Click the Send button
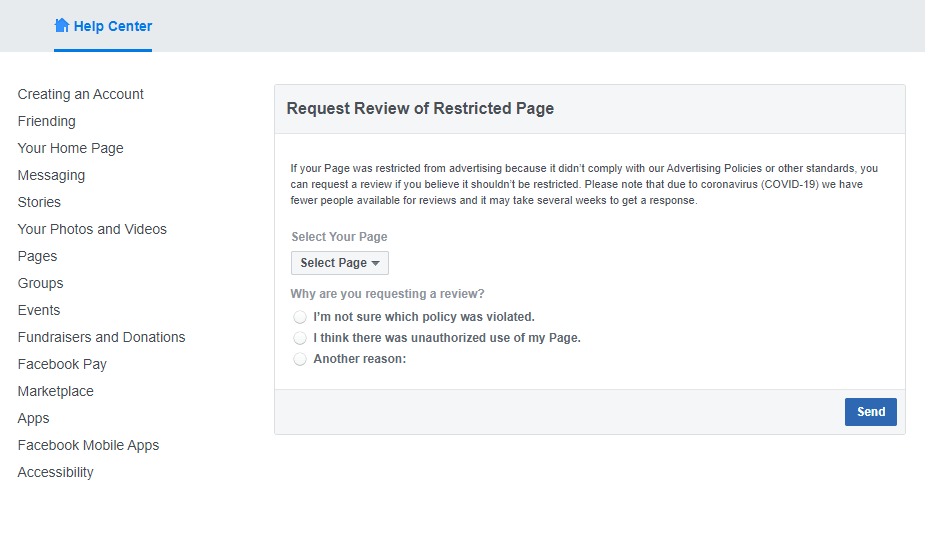 871,412
